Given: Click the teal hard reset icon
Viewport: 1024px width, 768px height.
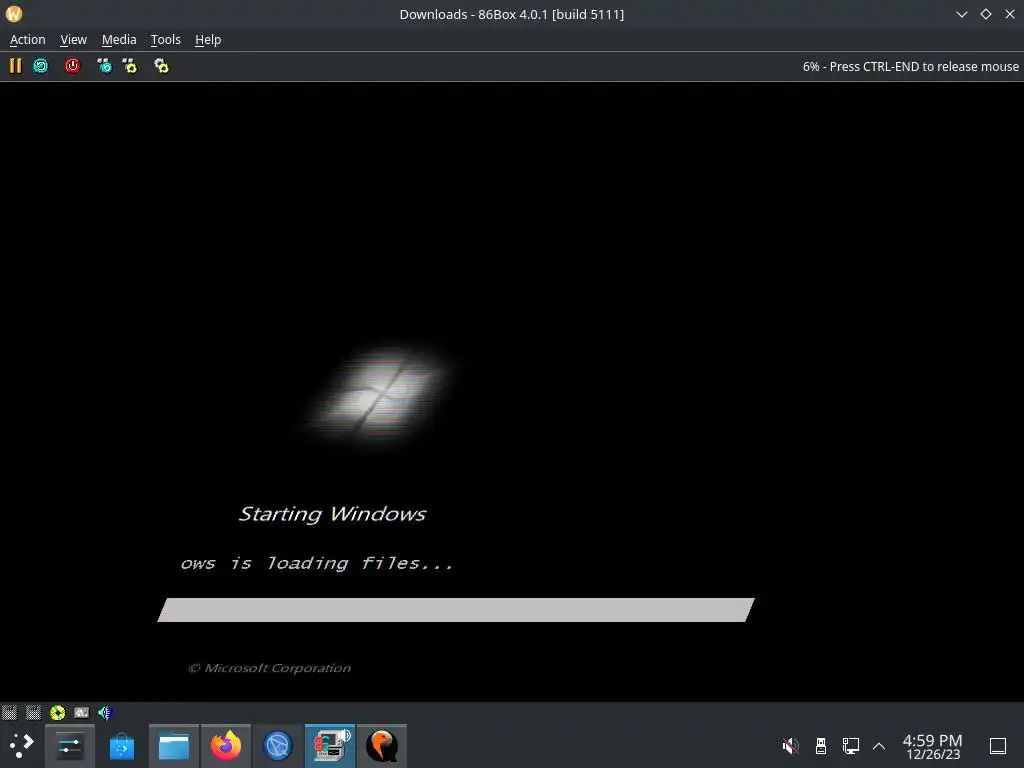Looking at the screenshot, I should coord(40,66).
